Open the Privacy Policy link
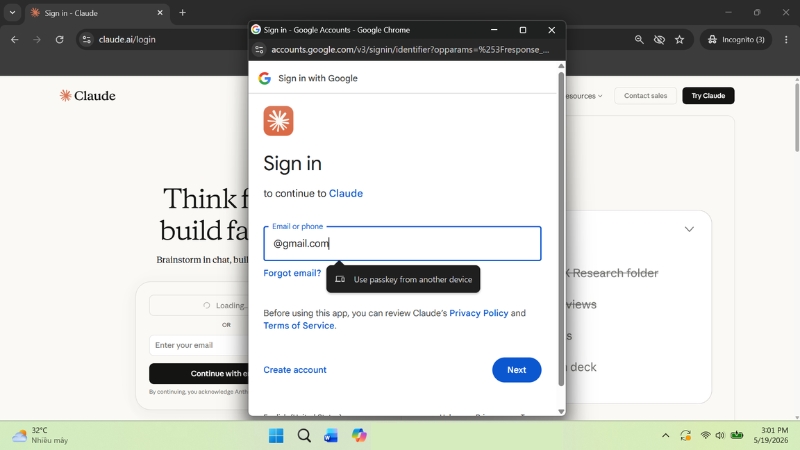Screen dimensions: 800x450 coord(479,313)
